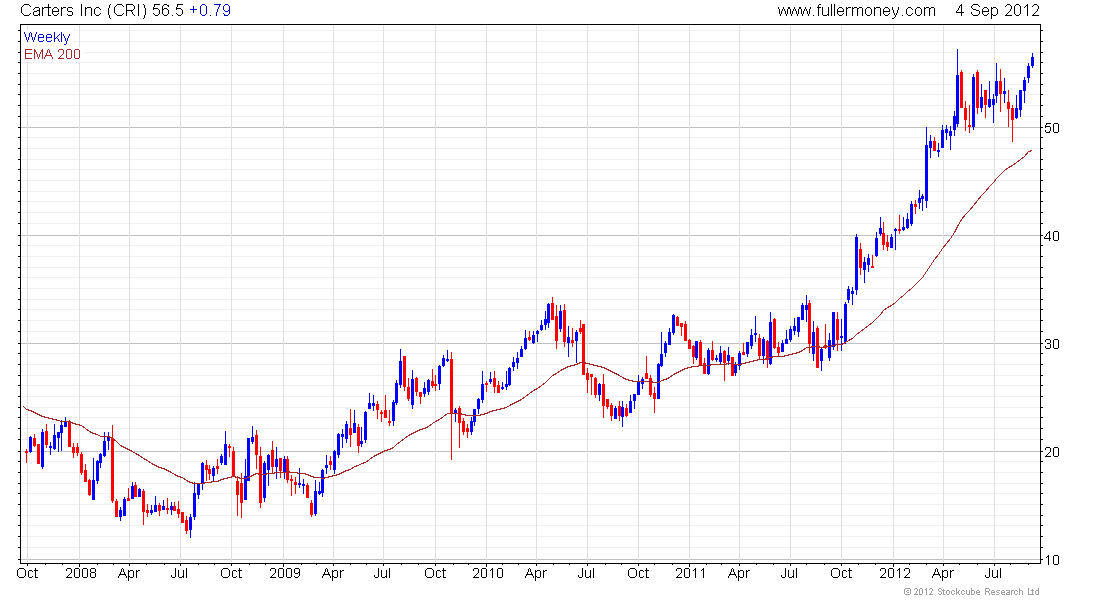Click the 20 price axis label
The height and width of the screenshot is (600, 1100).
click(1052, 453)
